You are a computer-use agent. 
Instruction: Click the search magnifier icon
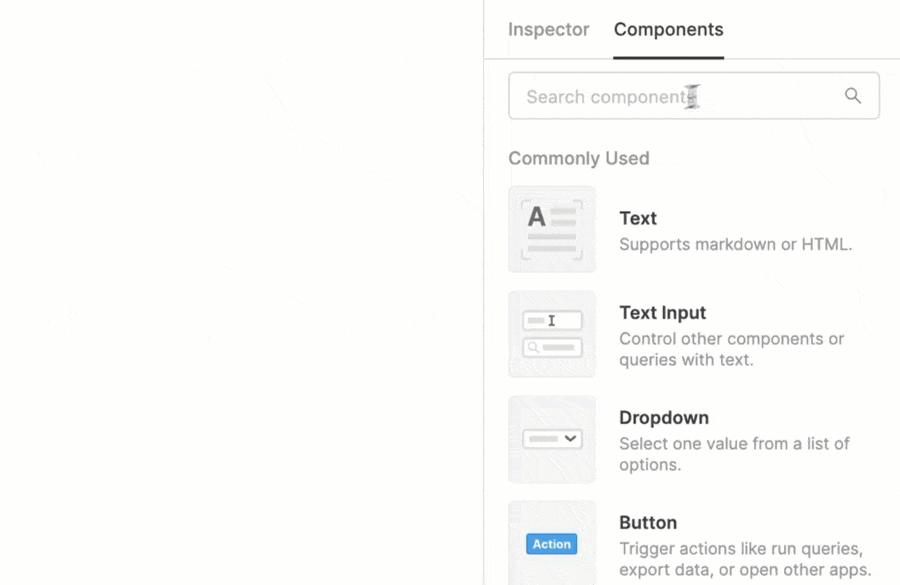pyautogui.click(x=853, y=96)
